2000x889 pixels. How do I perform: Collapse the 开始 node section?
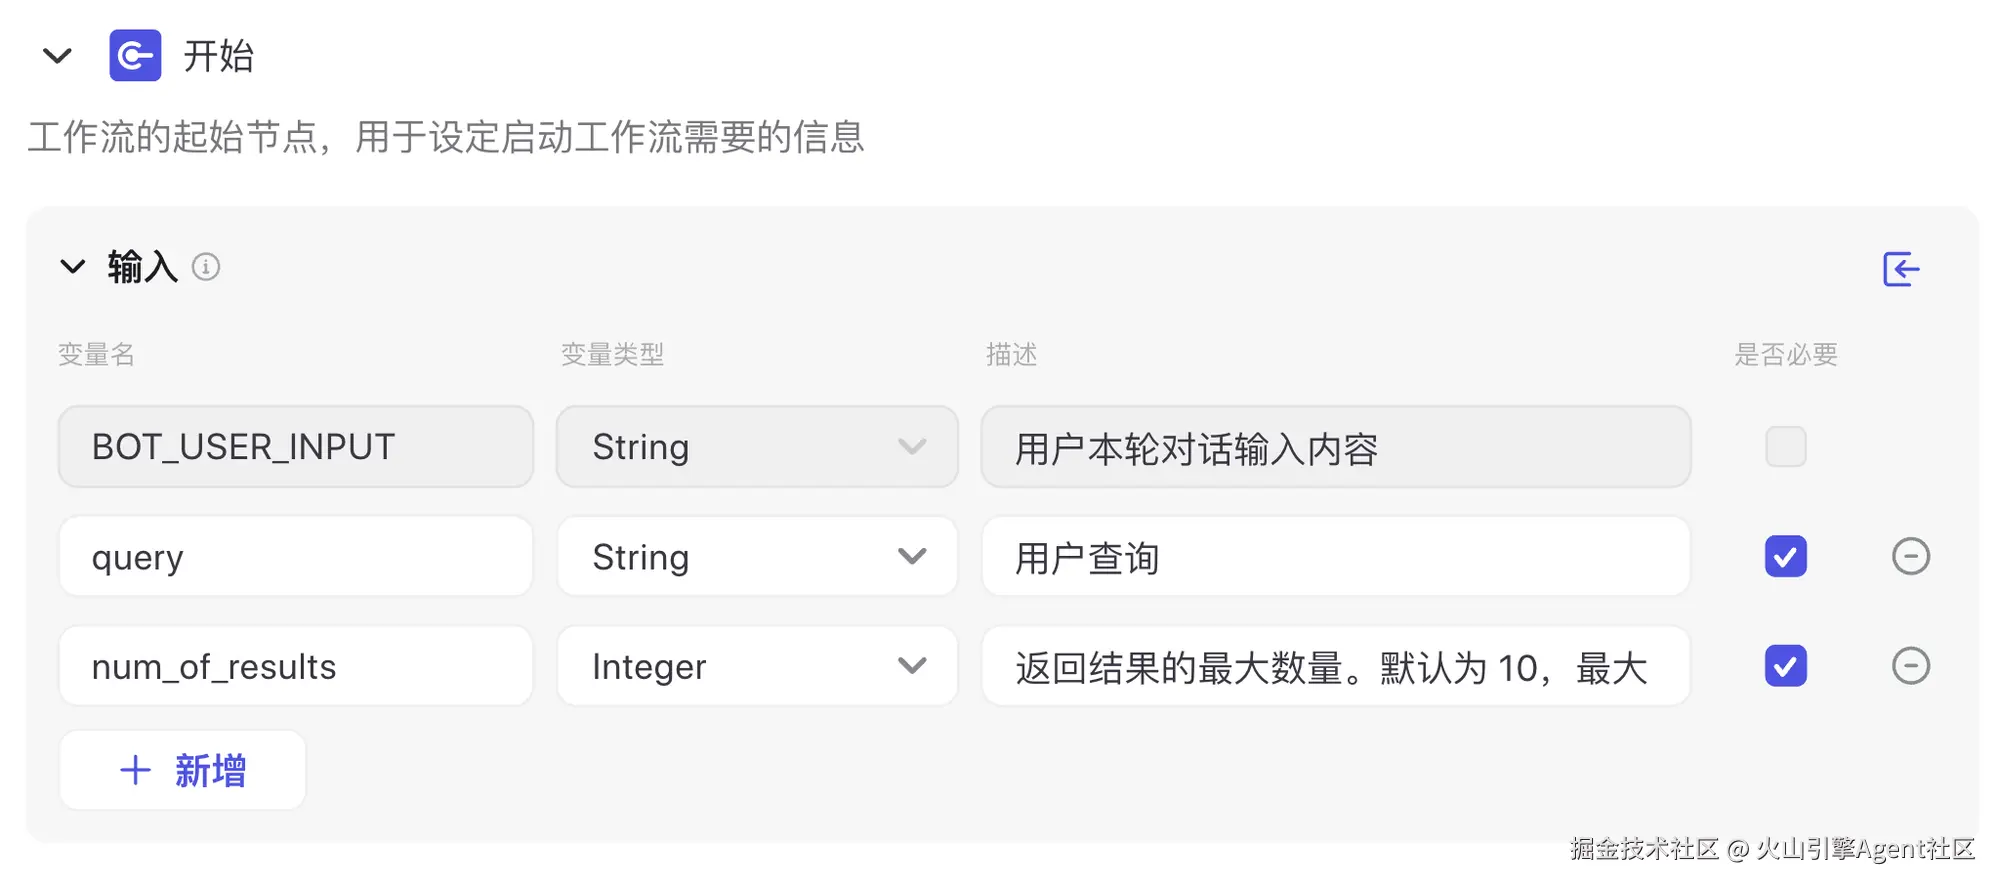(x=58, y=56)
